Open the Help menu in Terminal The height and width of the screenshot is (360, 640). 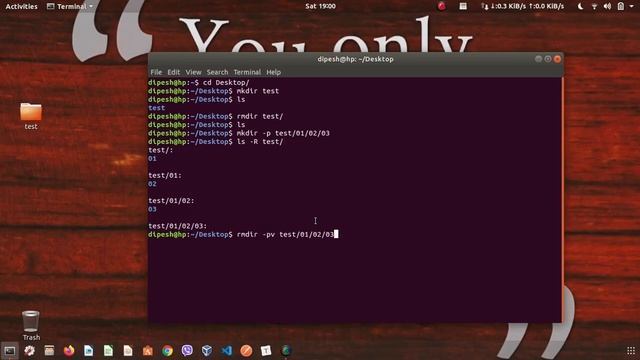tap(273, 72)
